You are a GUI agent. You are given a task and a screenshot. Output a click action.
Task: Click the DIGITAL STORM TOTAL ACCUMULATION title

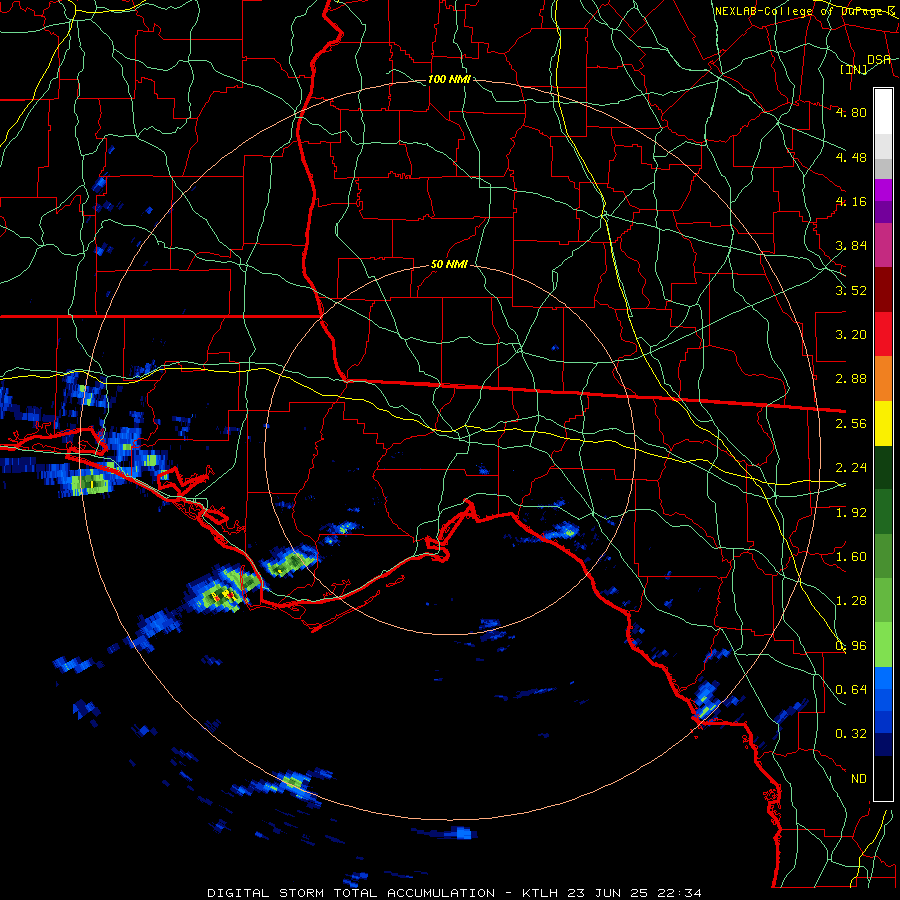pyautogui.click(x=351, y=893)
